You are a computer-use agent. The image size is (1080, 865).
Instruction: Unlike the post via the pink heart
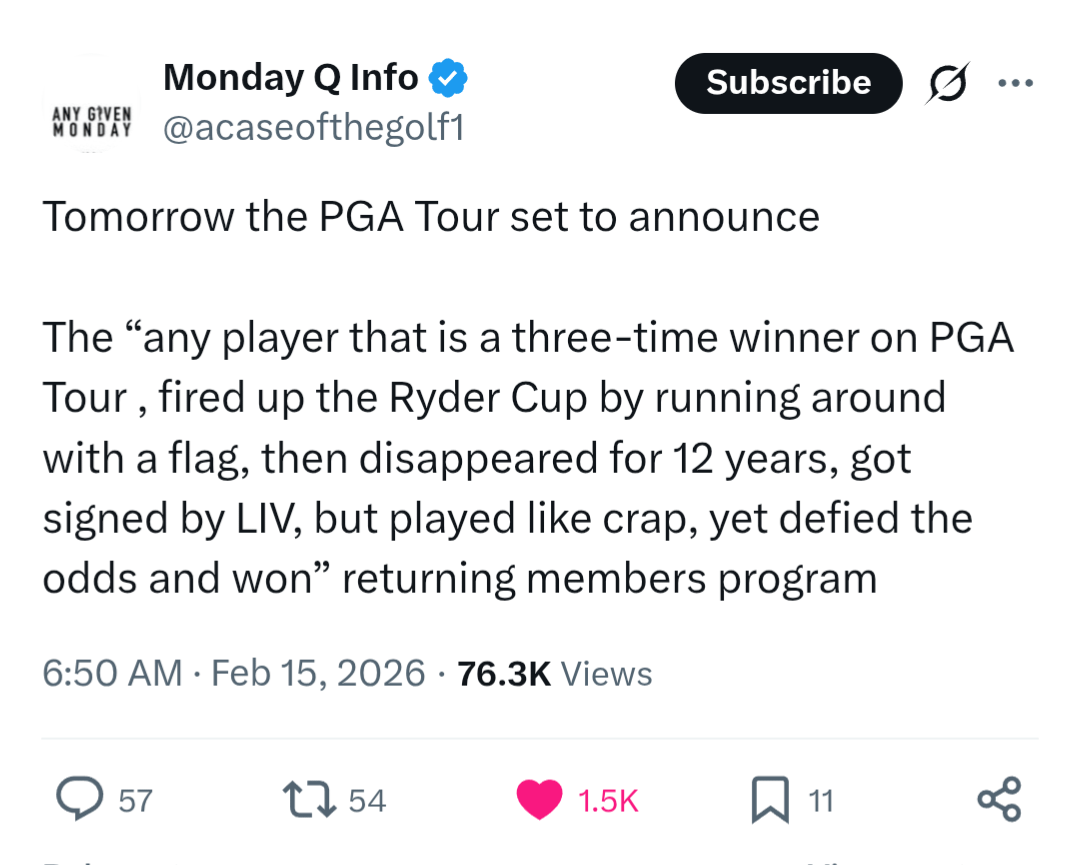coord(540,799)
